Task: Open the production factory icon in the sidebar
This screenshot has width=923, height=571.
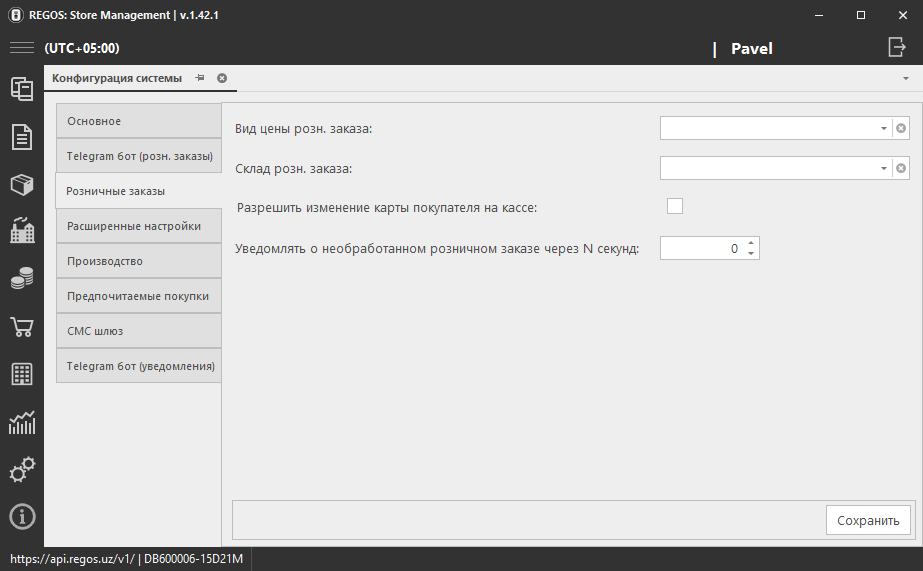Action: (x=21, y=231)
